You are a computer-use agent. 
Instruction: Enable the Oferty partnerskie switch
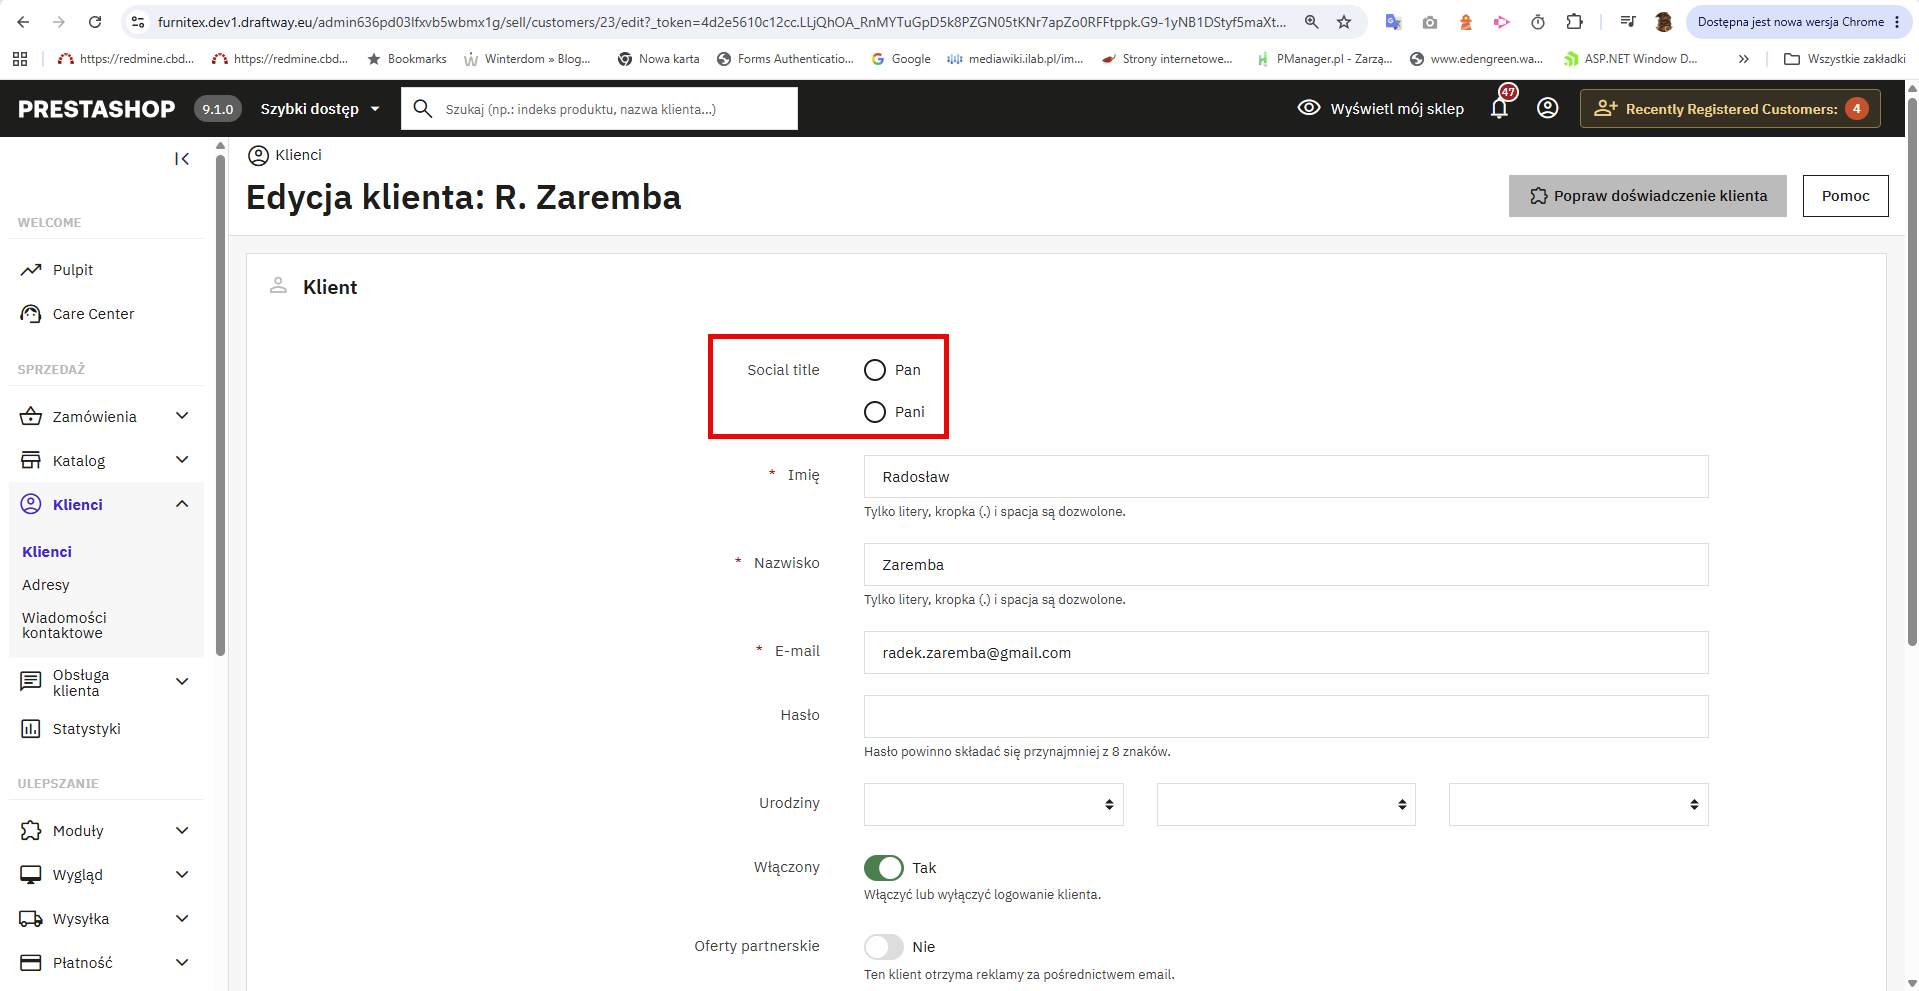click(x=884, y=947)
